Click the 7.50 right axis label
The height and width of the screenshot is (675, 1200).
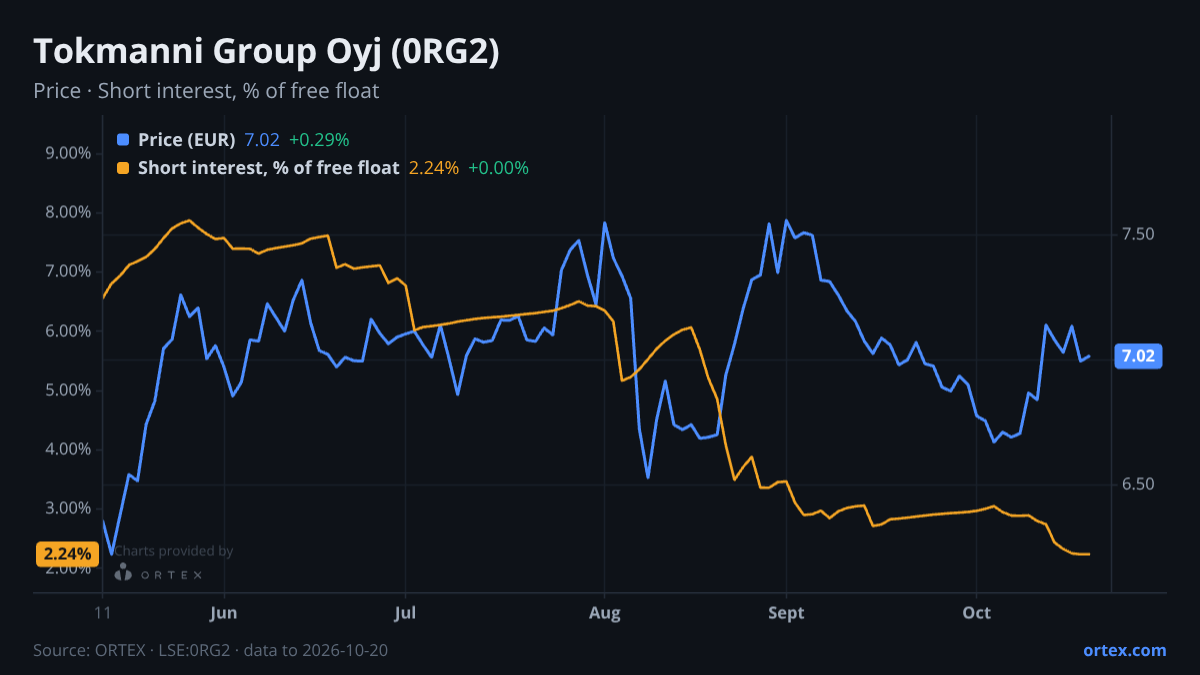pos(1138,234)
